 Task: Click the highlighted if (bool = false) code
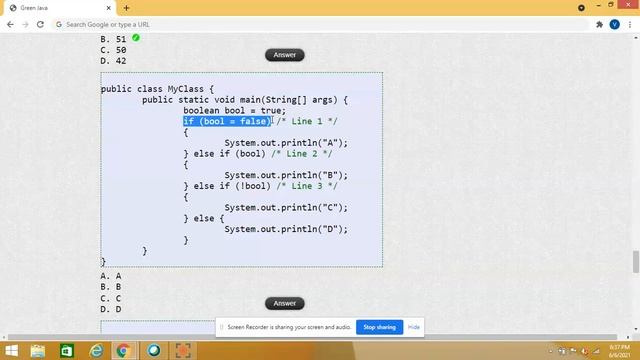(227, 121)
